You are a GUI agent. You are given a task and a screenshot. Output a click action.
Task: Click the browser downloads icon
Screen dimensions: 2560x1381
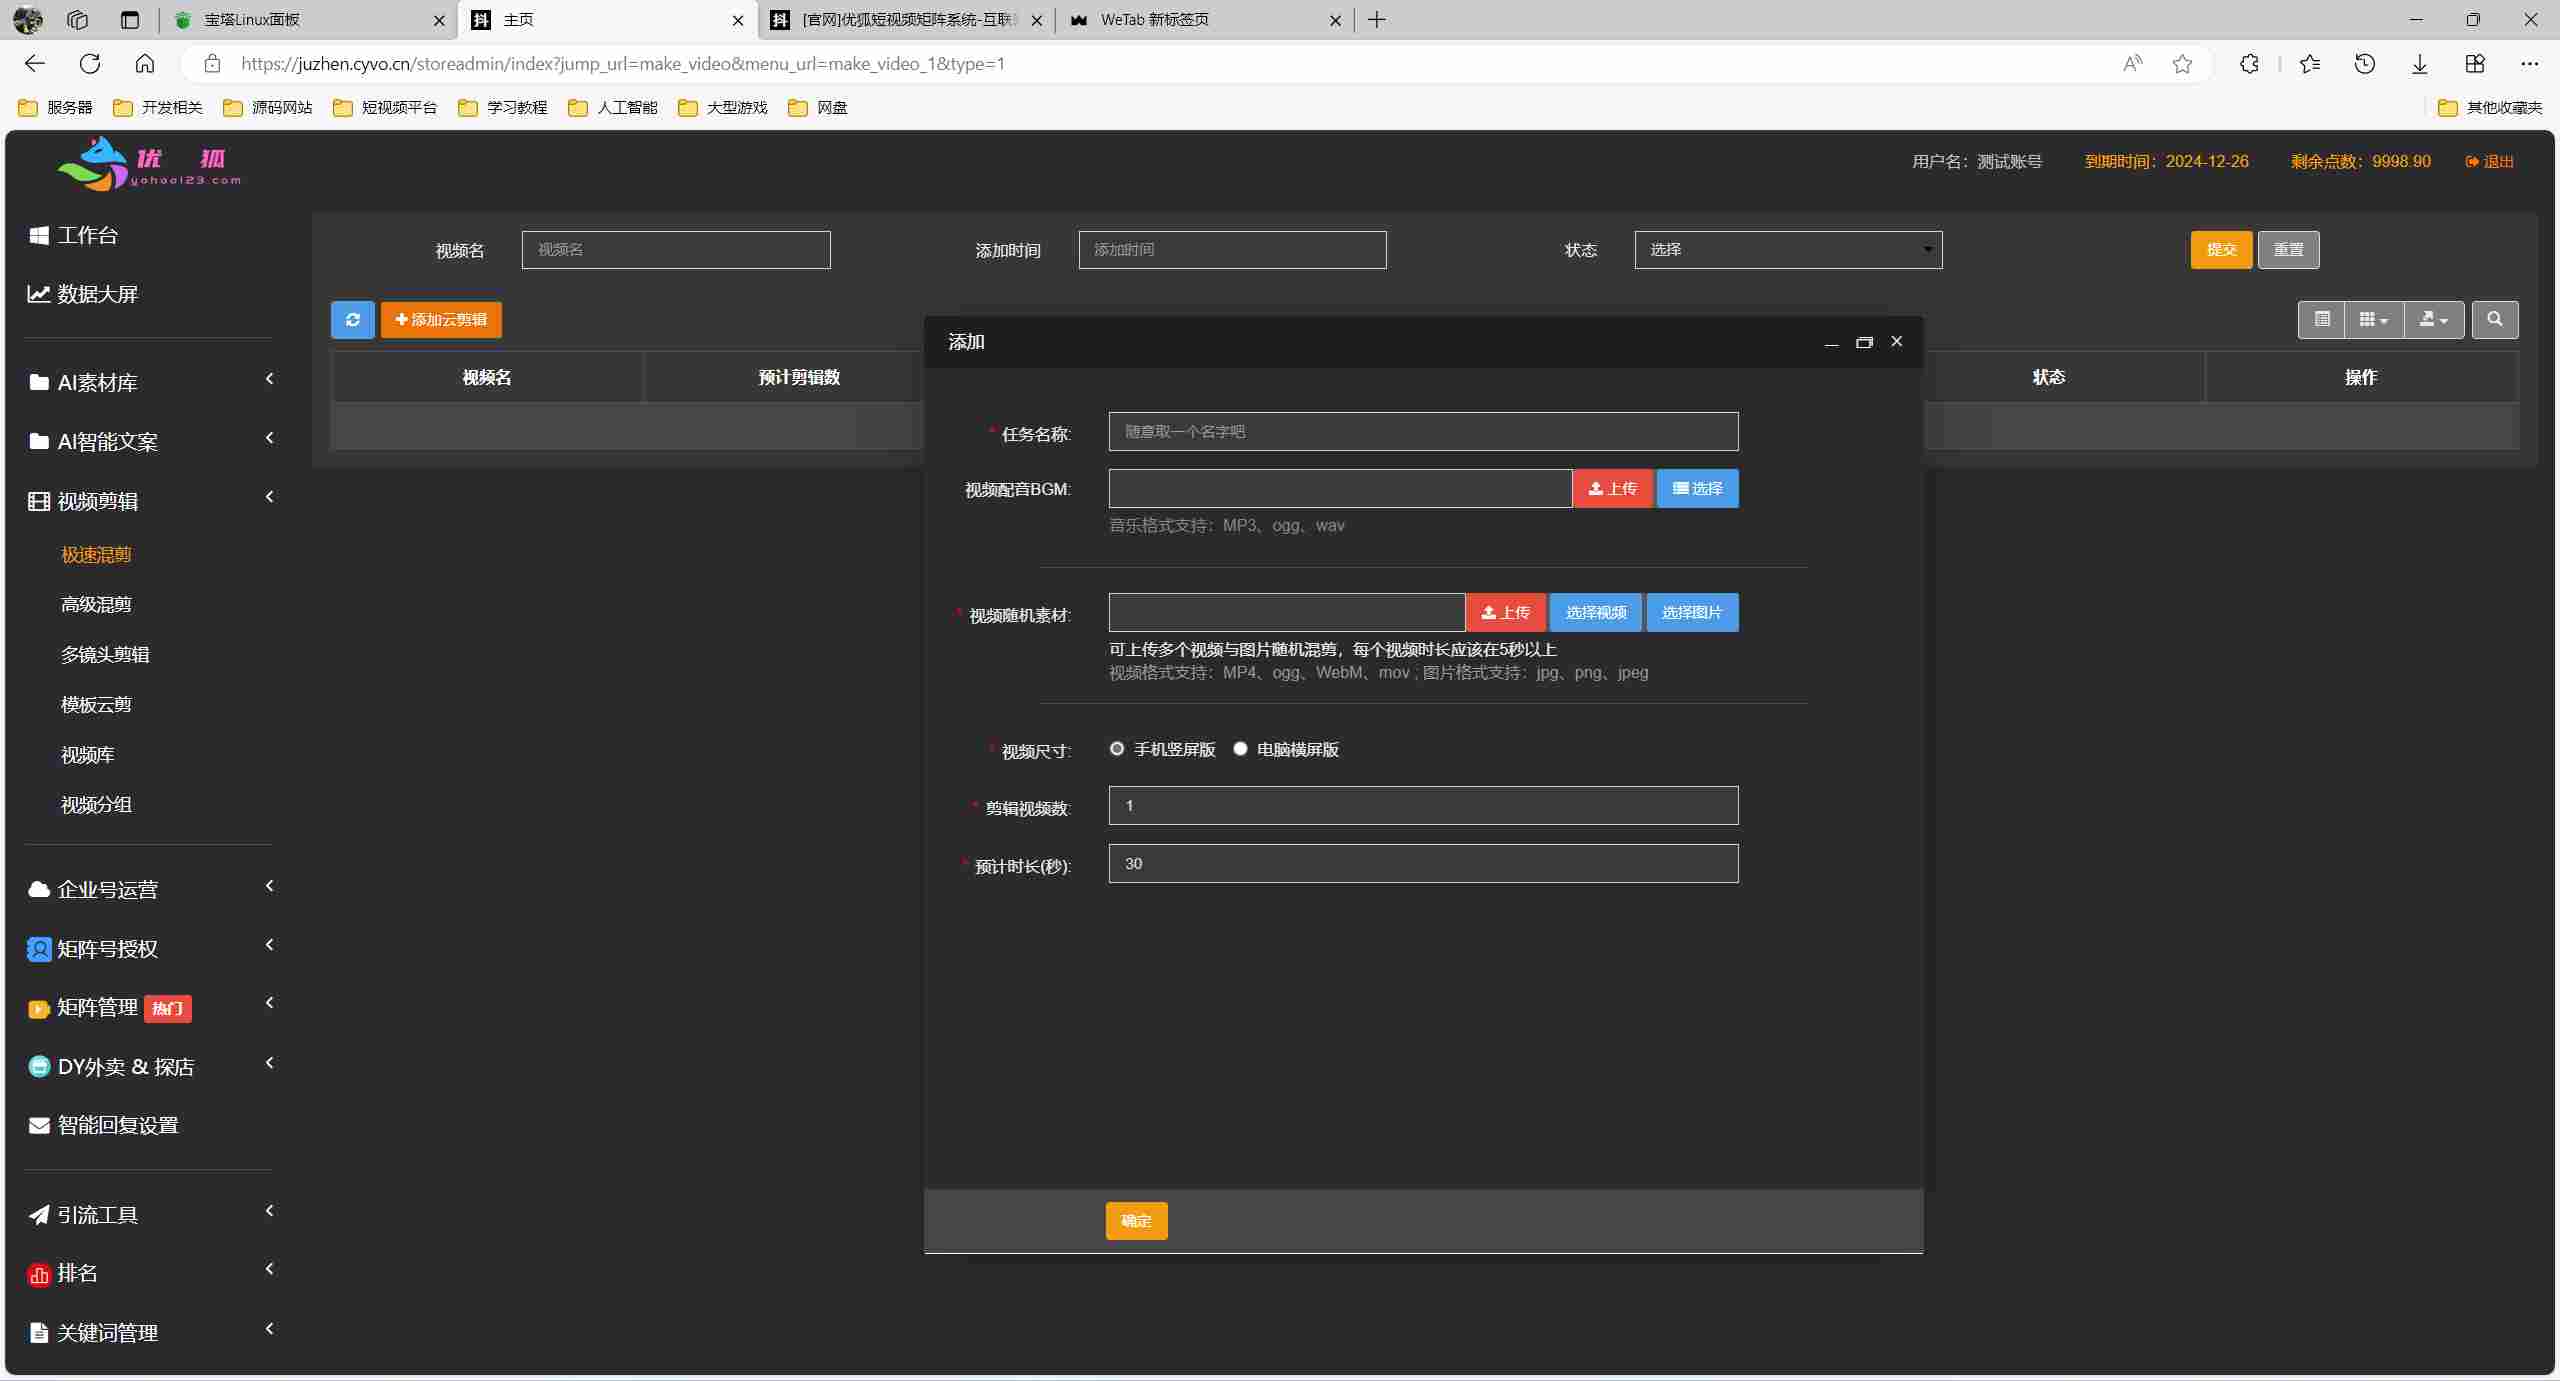[x=2419, y=64]
